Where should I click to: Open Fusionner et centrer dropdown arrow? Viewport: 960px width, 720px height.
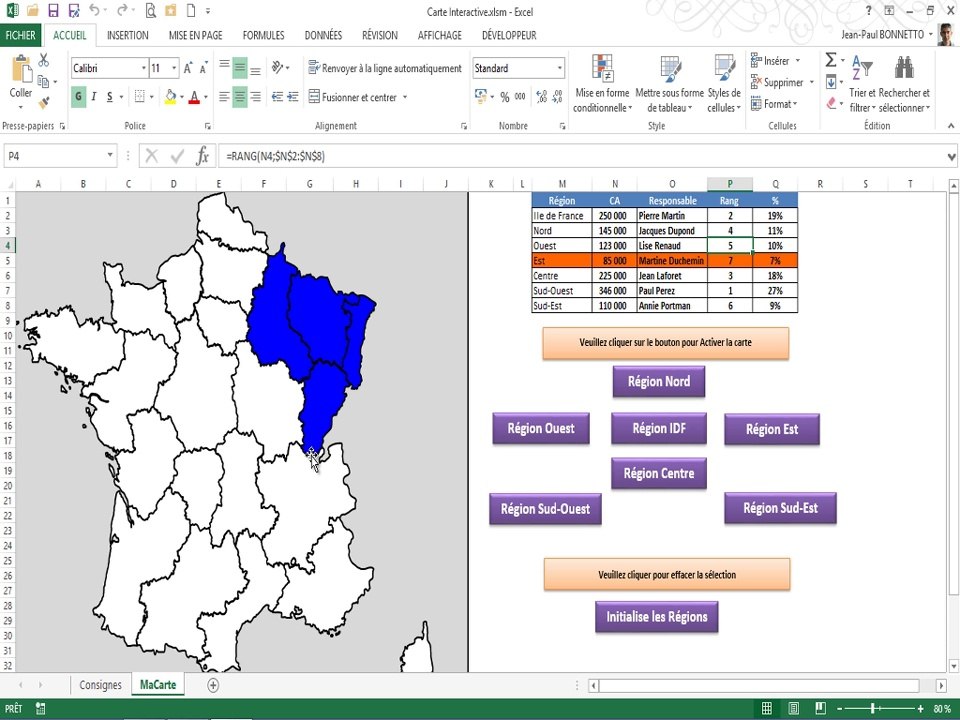(405, 97)
